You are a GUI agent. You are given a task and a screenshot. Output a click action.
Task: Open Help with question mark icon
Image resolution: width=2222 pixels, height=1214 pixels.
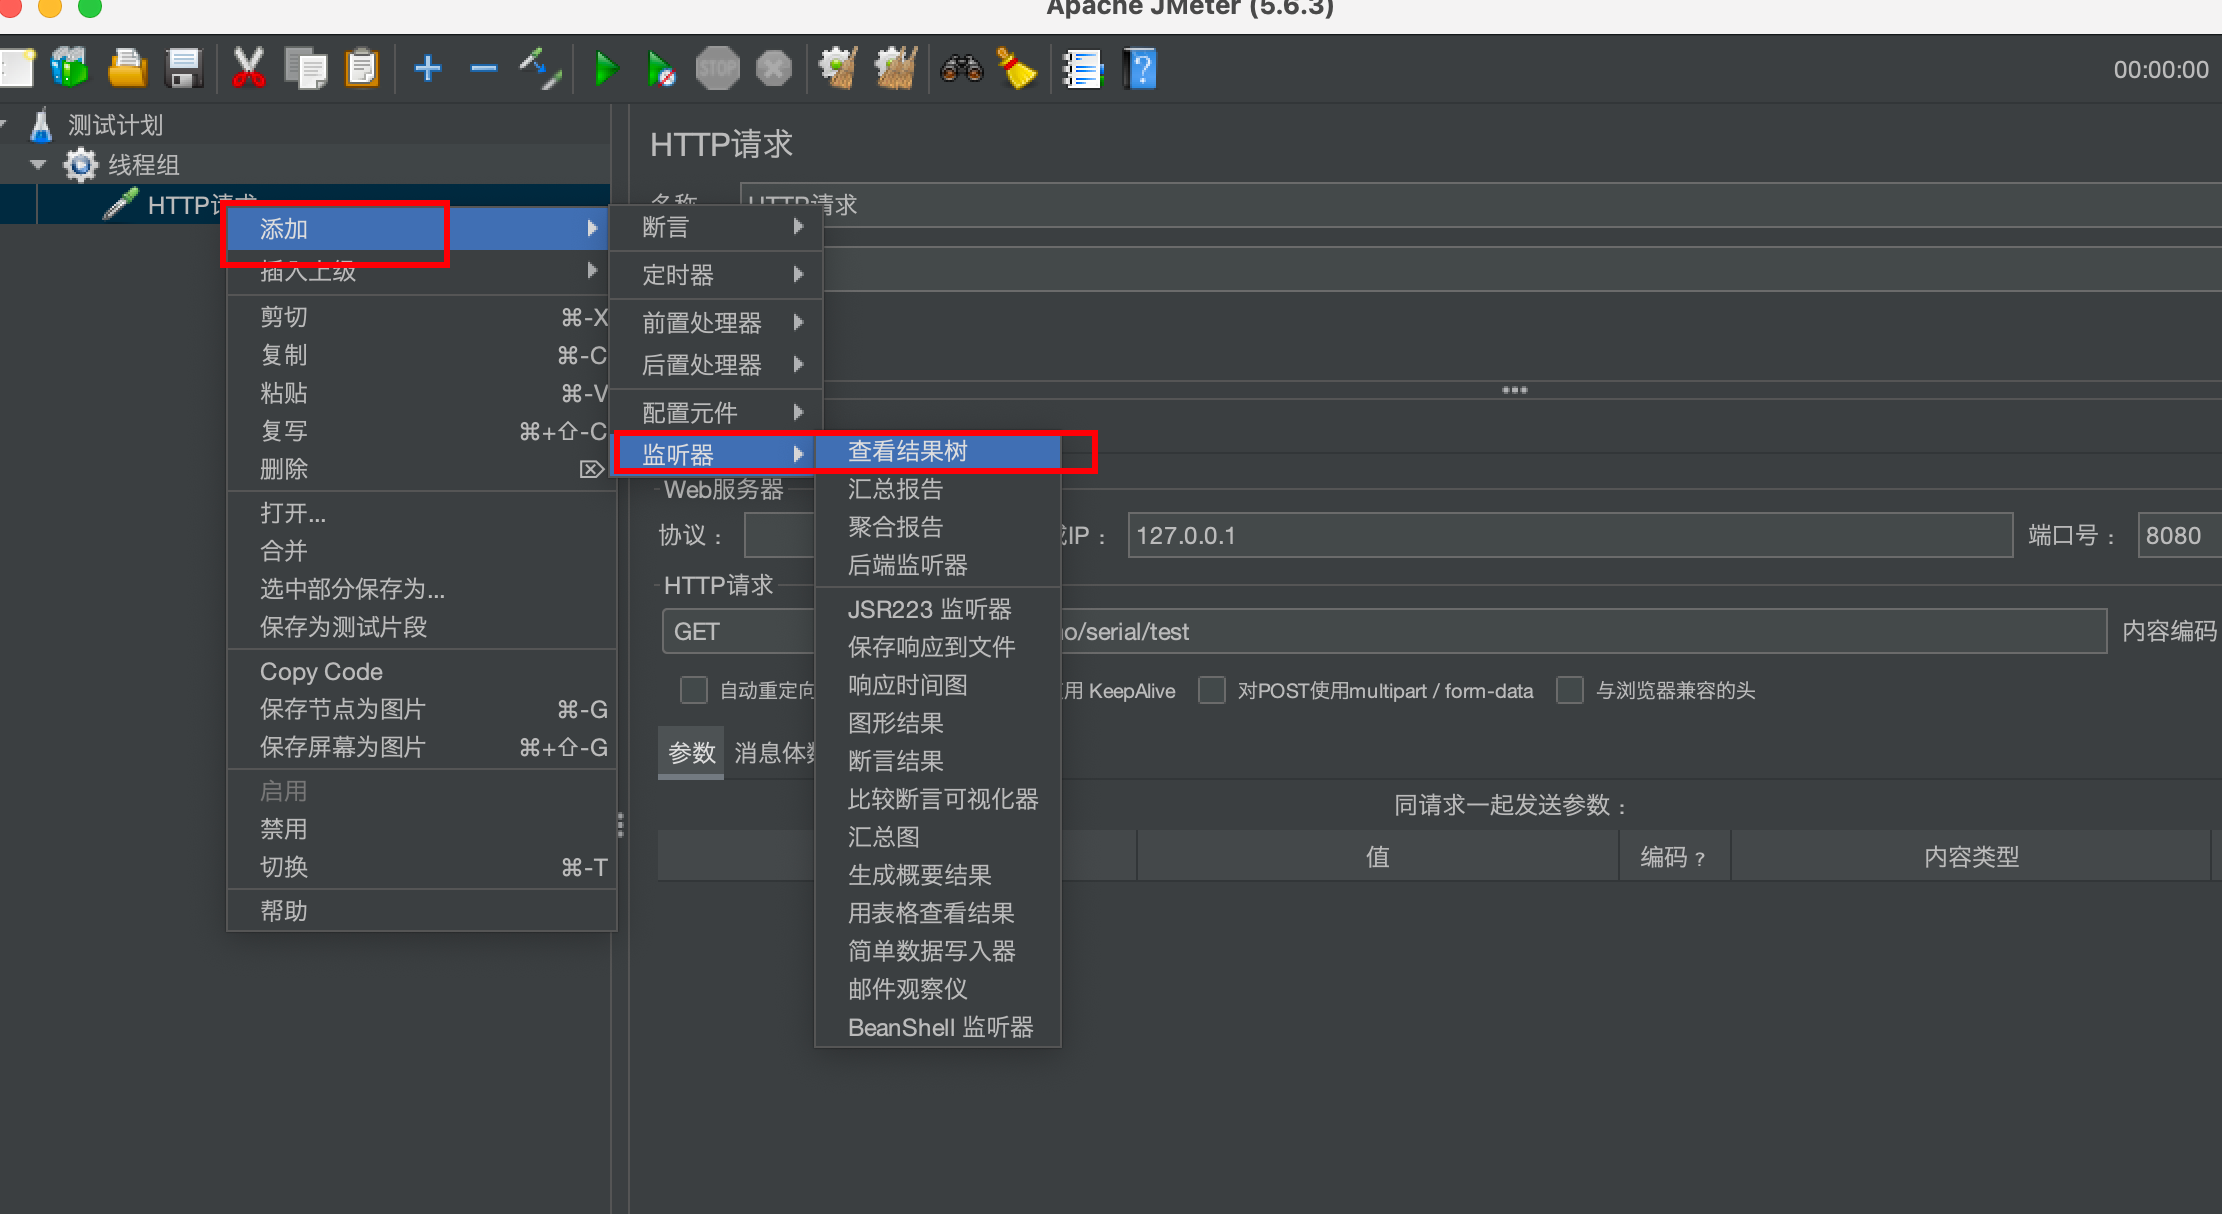coord(1139,69)
